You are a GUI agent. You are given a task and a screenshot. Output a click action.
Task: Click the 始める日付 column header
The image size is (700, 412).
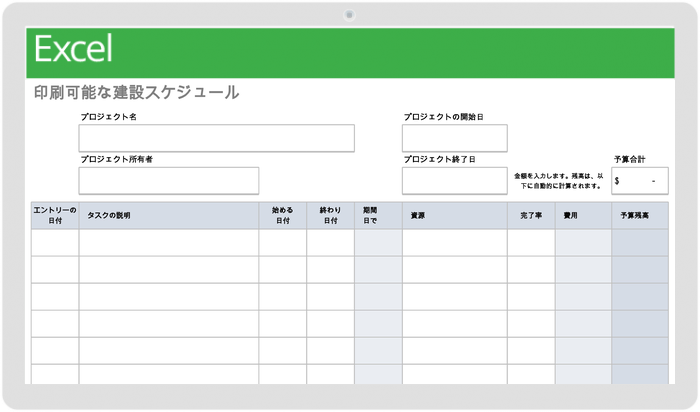point(283,216)
